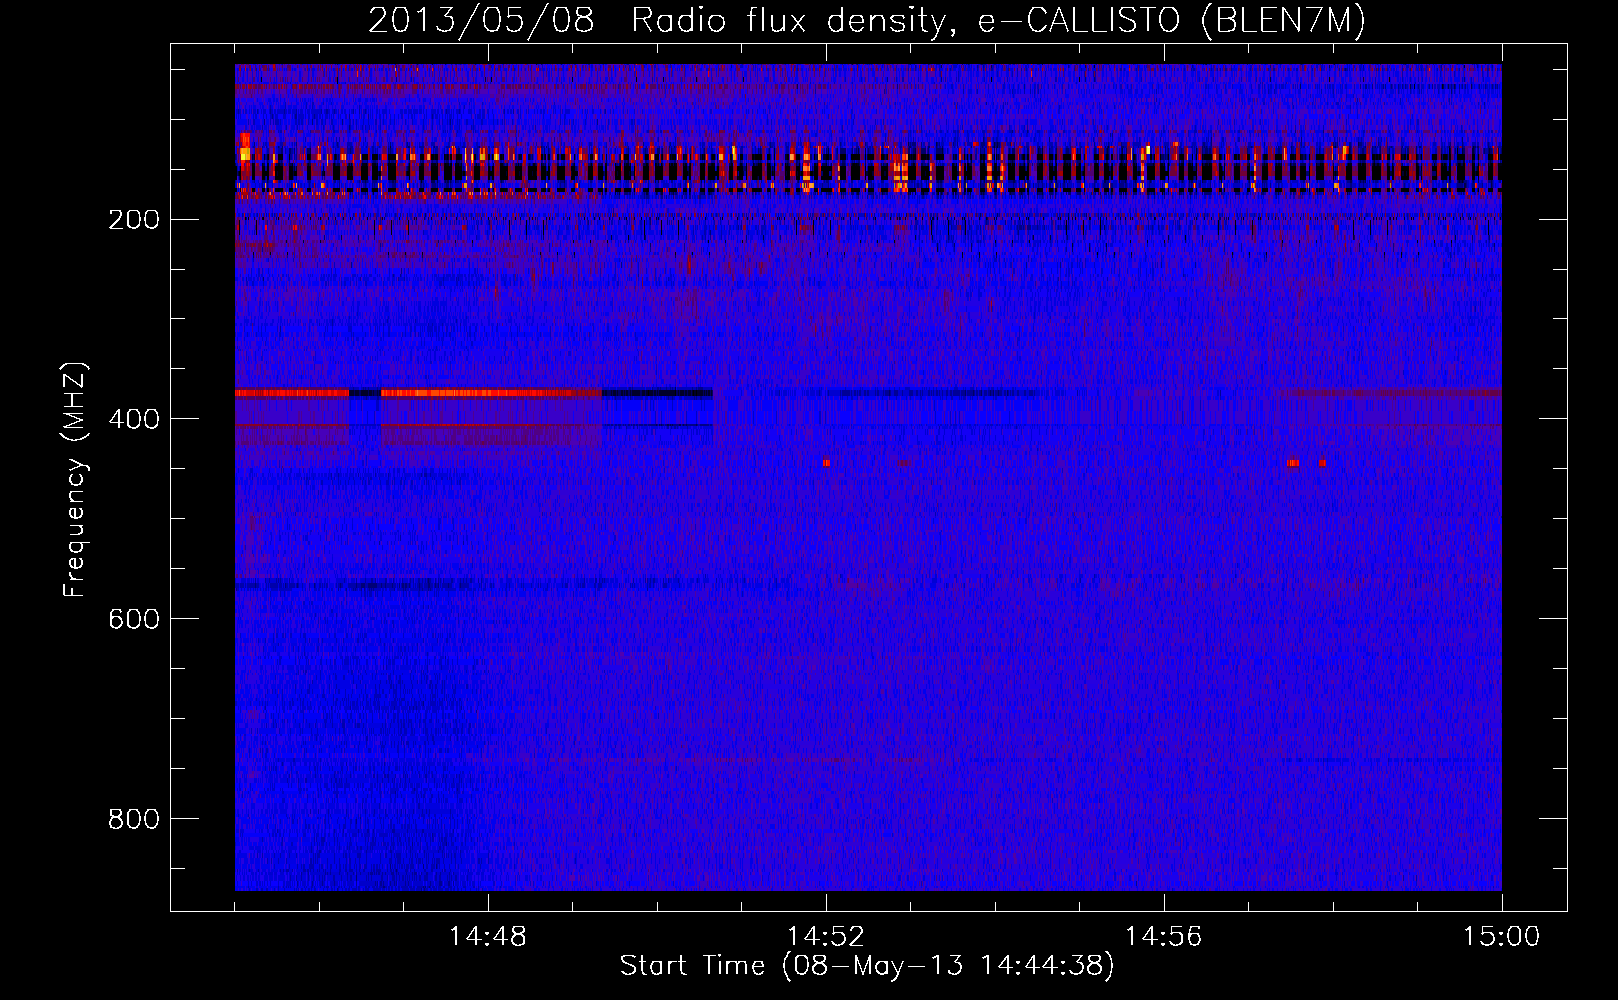The width and height of the screenshot is (1618, 1000).
Task: Select the "800" frequency tick label
Action: (133, 819)
